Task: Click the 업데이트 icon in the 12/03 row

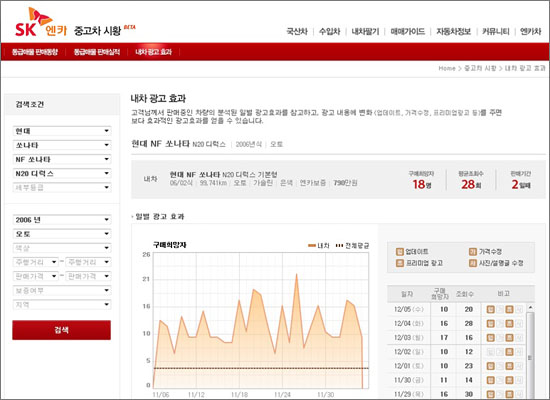Action: point(491,338)
